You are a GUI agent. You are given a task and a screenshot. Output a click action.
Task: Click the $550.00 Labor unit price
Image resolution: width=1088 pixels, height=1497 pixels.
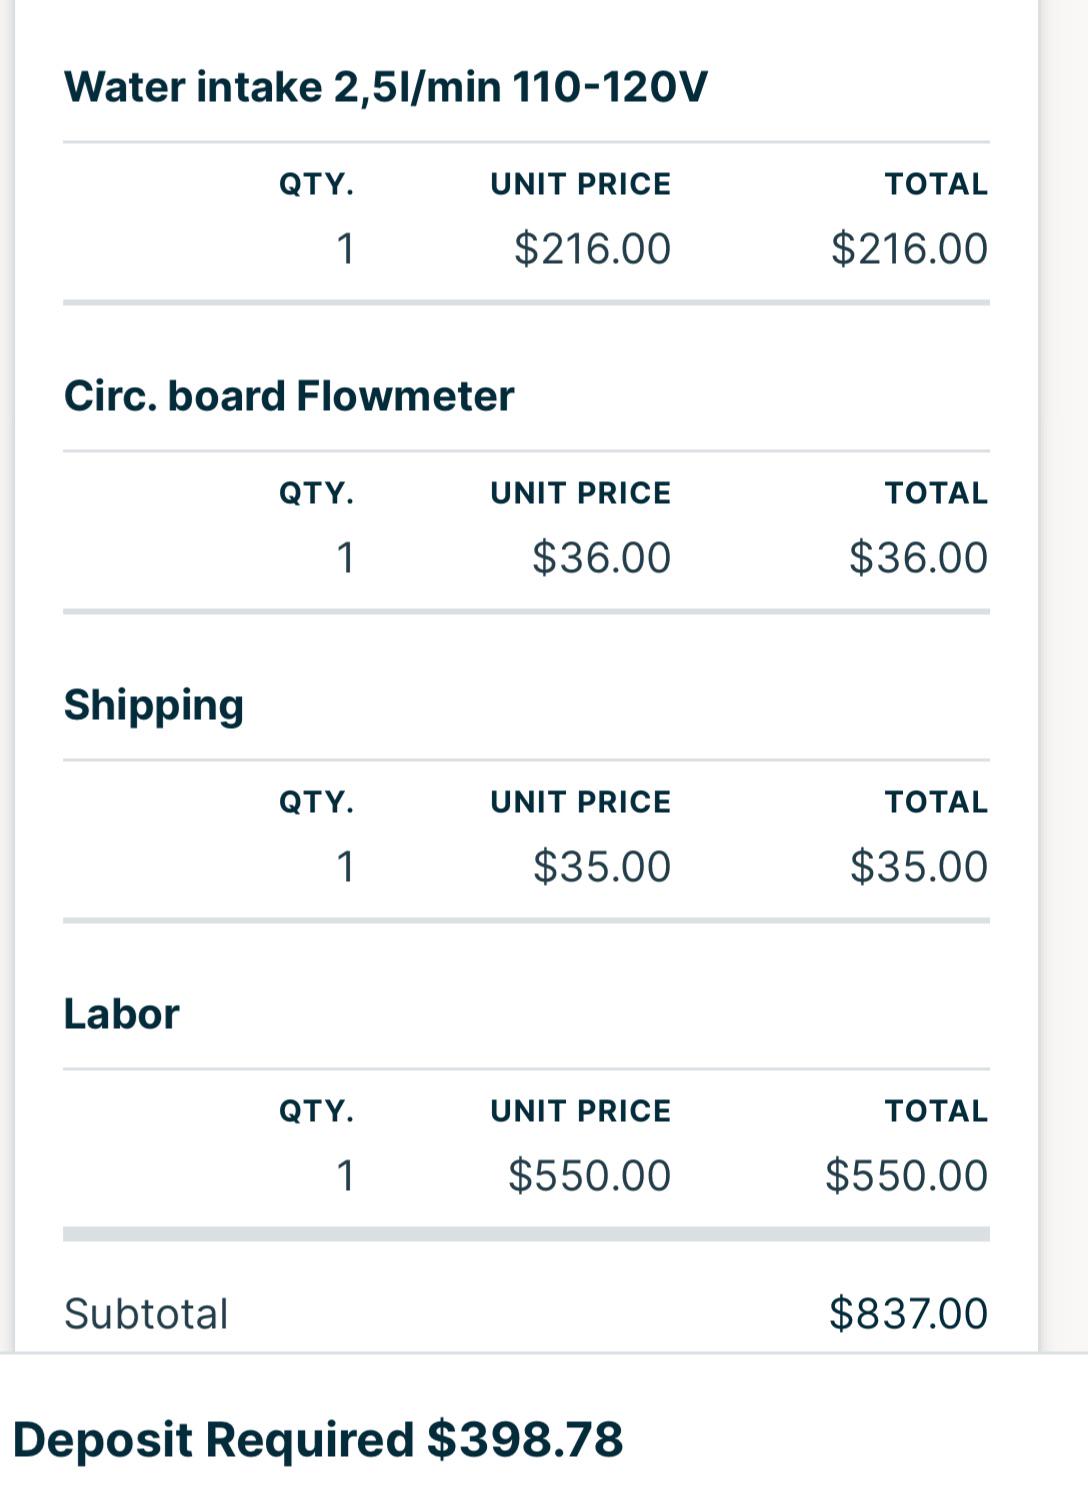point(589,1176)
